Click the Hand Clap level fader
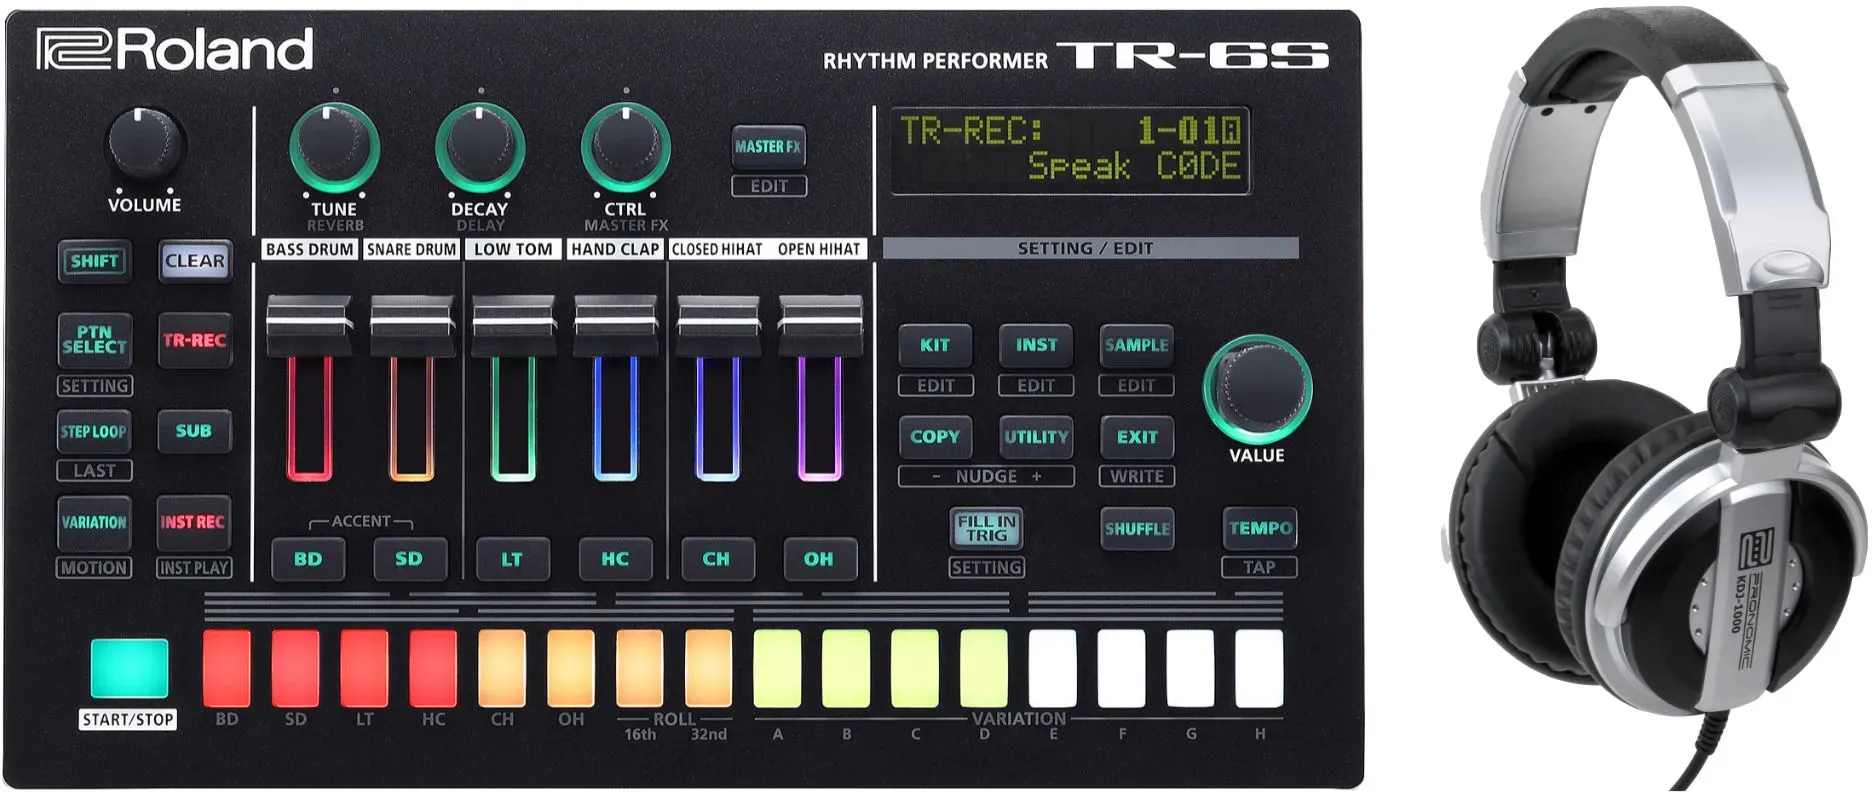This screenshot has width=1872, height=792. pyautogui.click(x=616, y=325)
